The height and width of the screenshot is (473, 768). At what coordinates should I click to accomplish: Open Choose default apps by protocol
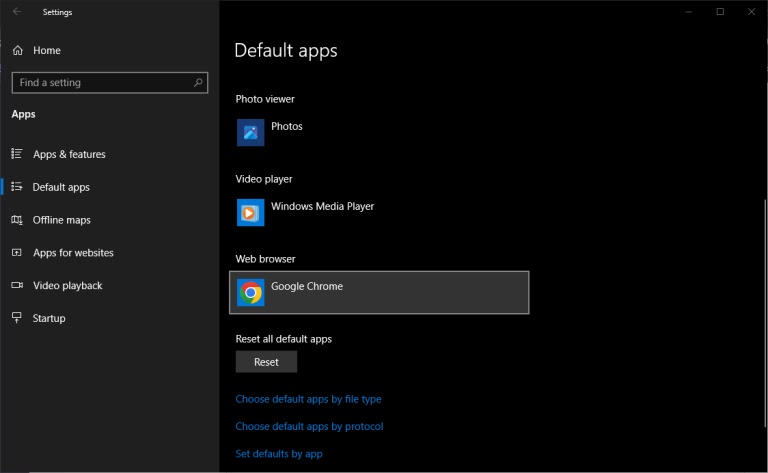[x=309, y=426]
